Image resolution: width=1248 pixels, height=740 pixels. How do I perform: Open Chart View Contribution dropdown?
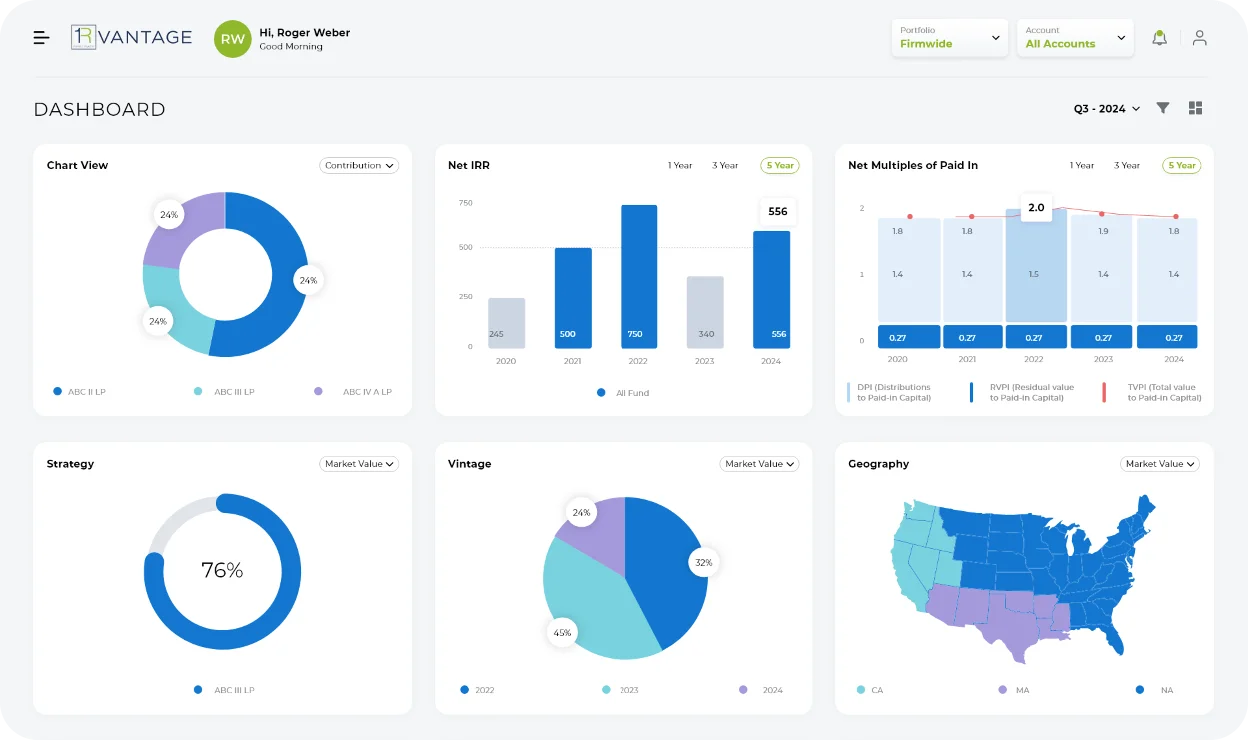359,166
